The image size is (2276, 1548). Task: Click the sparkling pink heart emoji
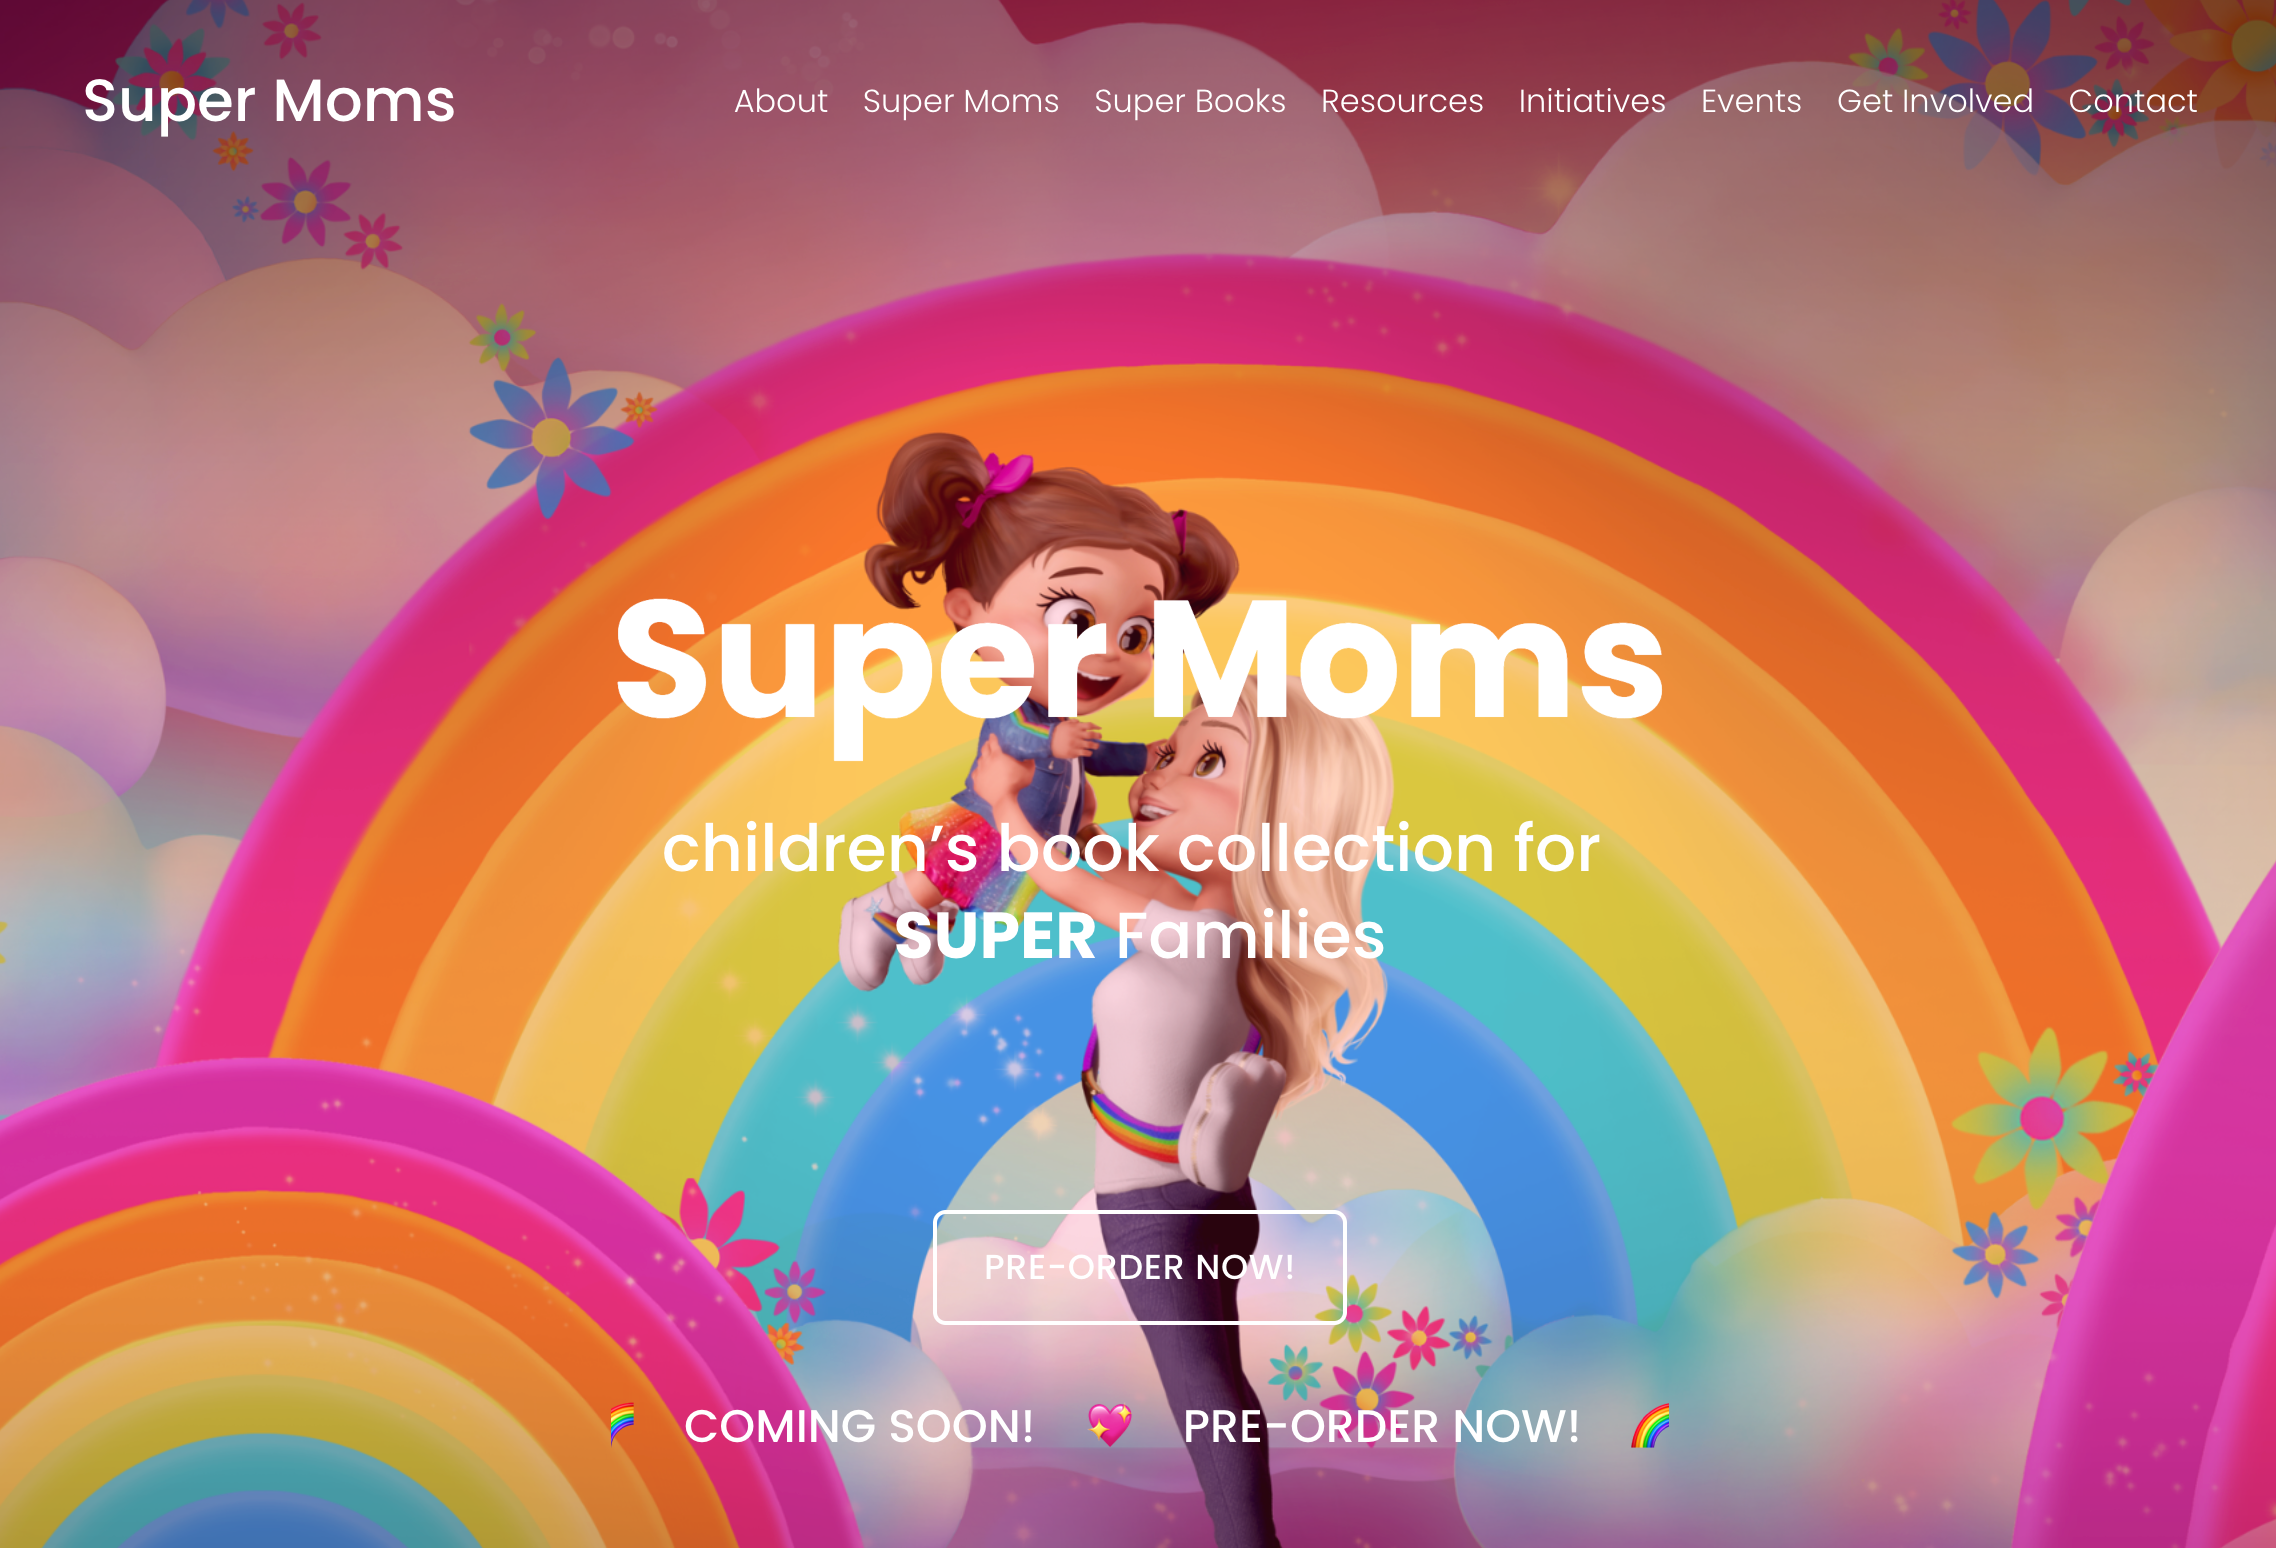tap(1110, 1425)
